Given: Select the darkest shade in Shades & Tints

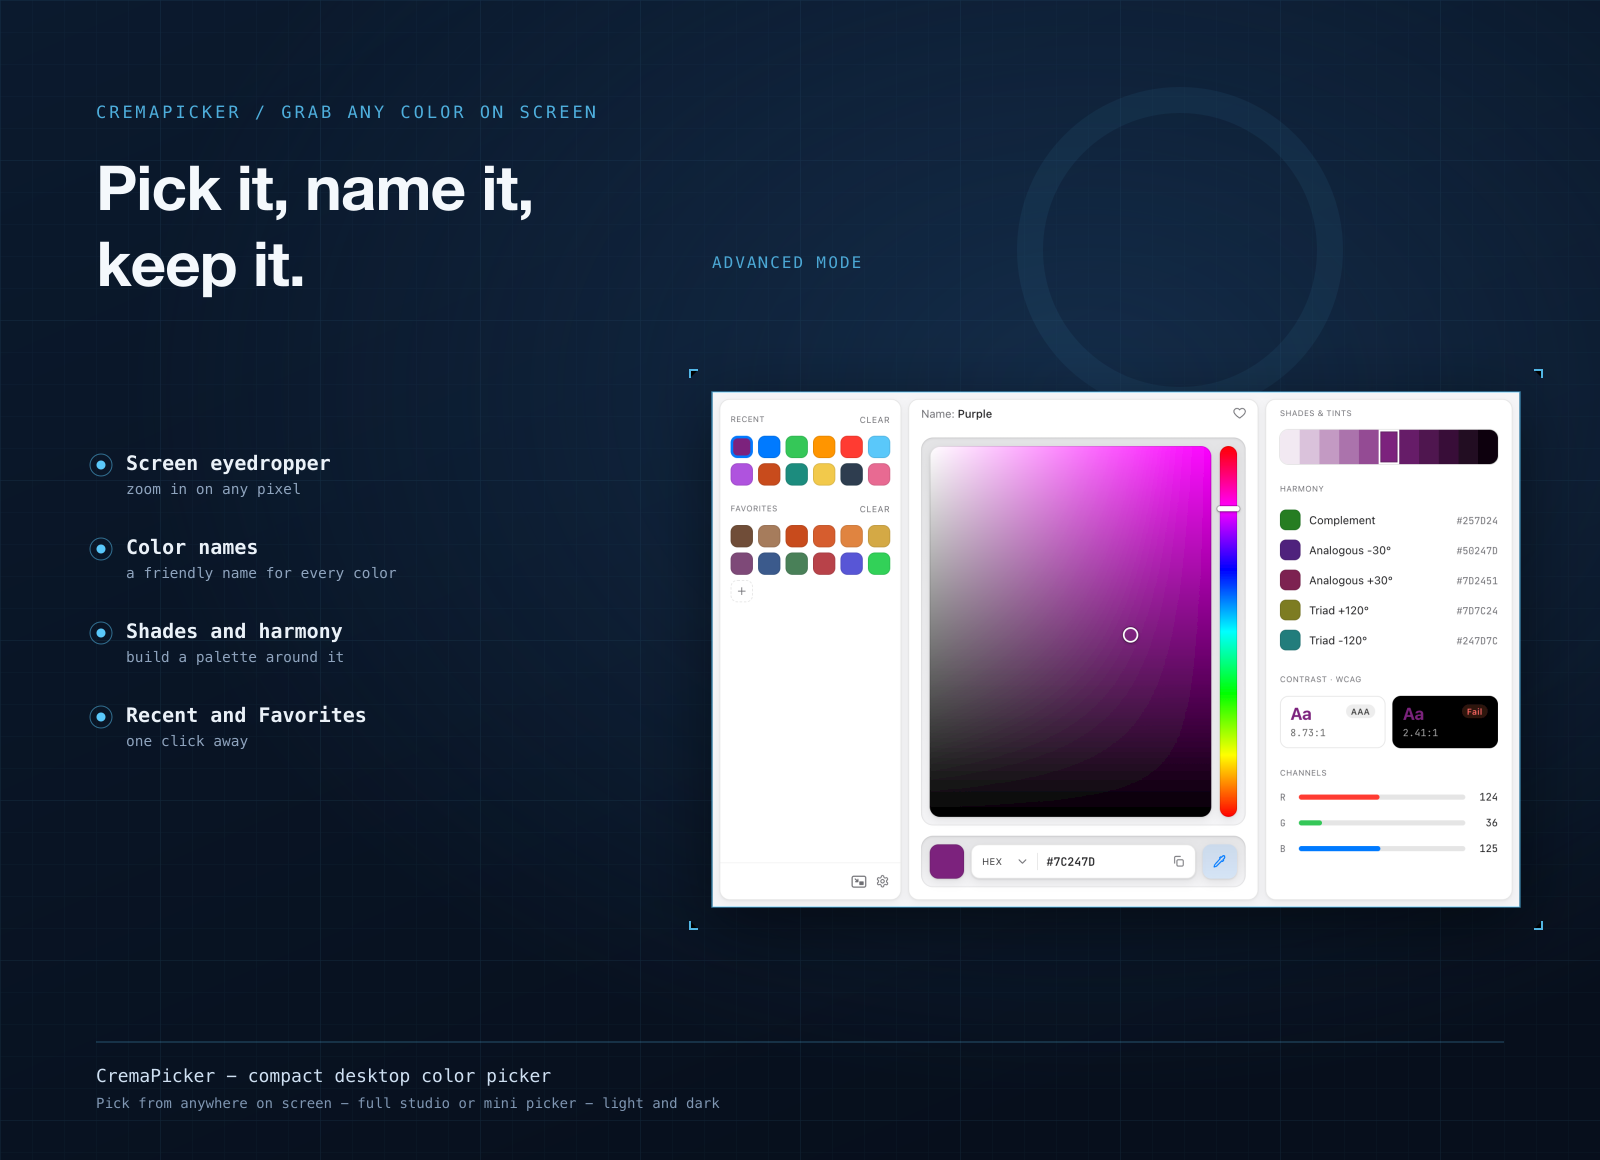Looking at the screenshot, I should [1488, 447].
